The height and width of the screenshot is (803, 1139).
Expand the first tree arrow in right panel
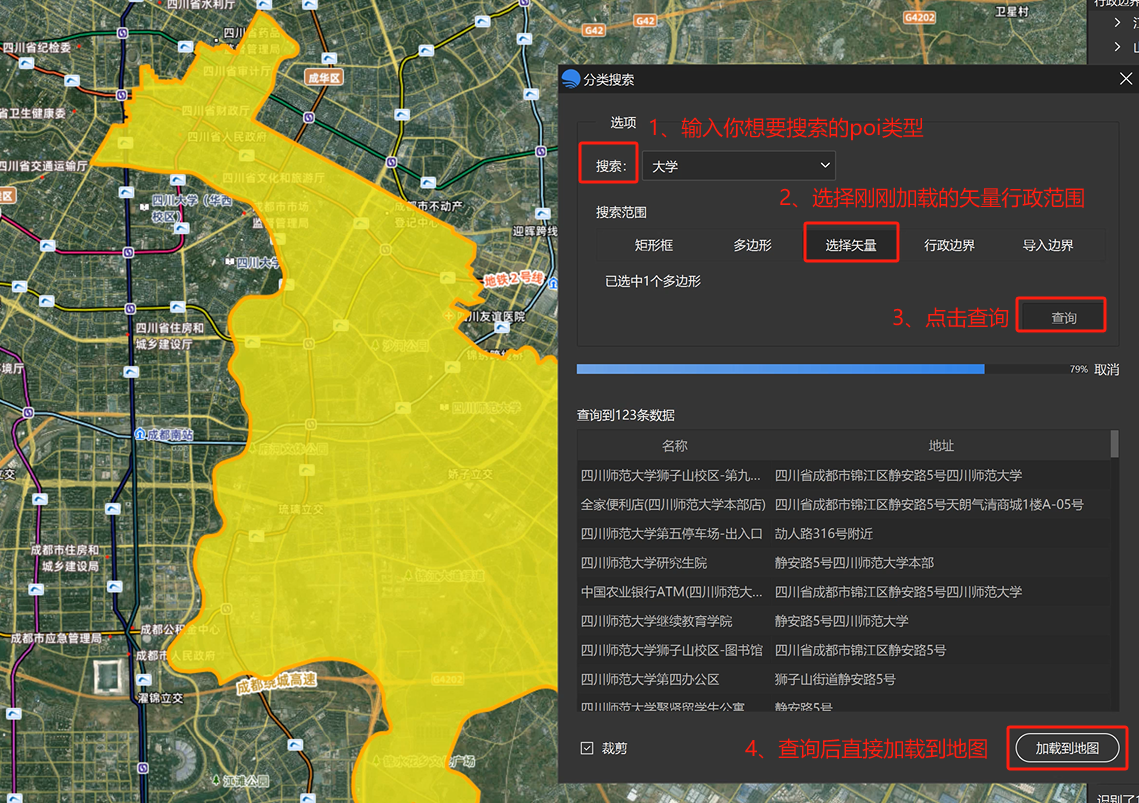click(x=1116, y=23)
